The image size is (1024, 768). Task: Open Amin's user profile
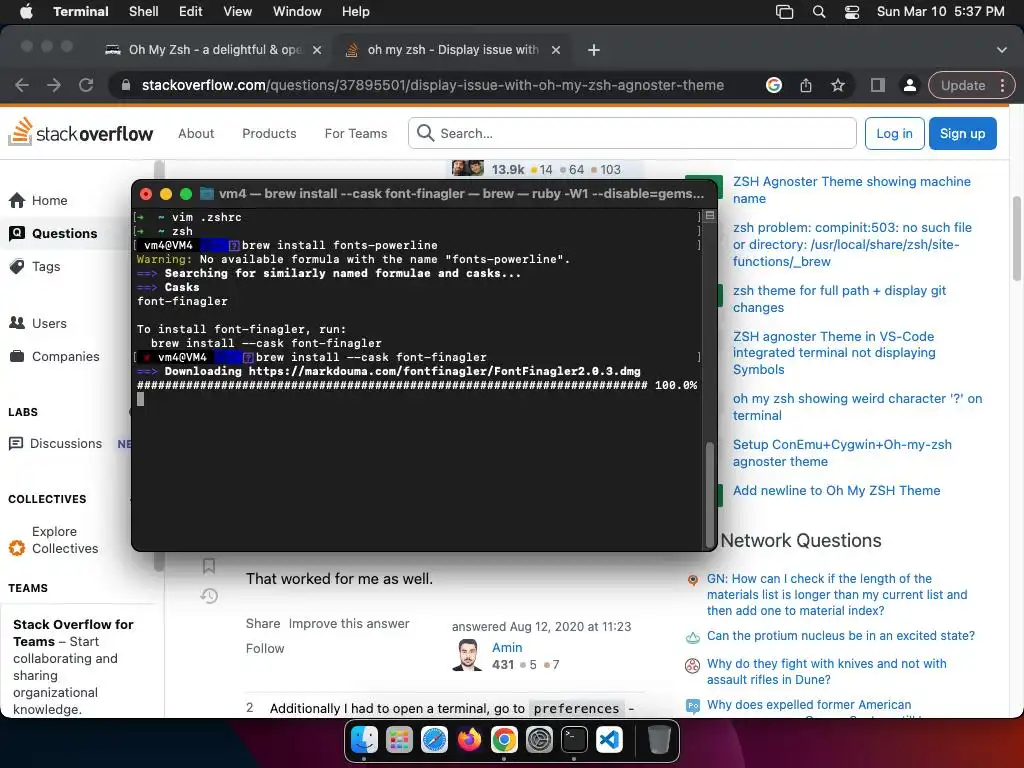(x=507, y=647)
